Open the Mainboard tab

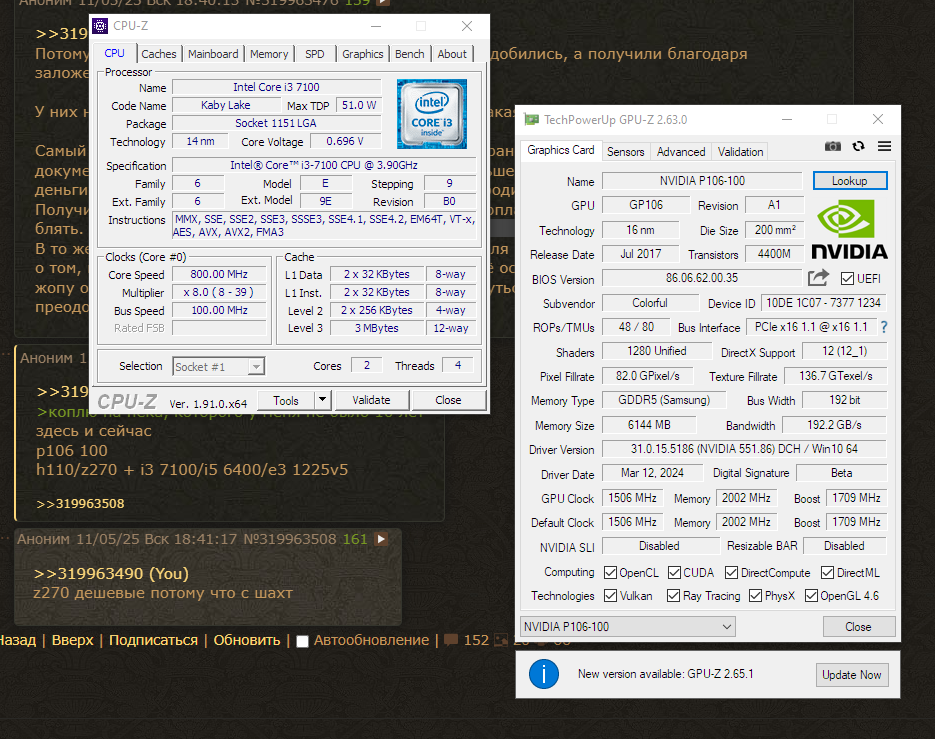(213, 54)
